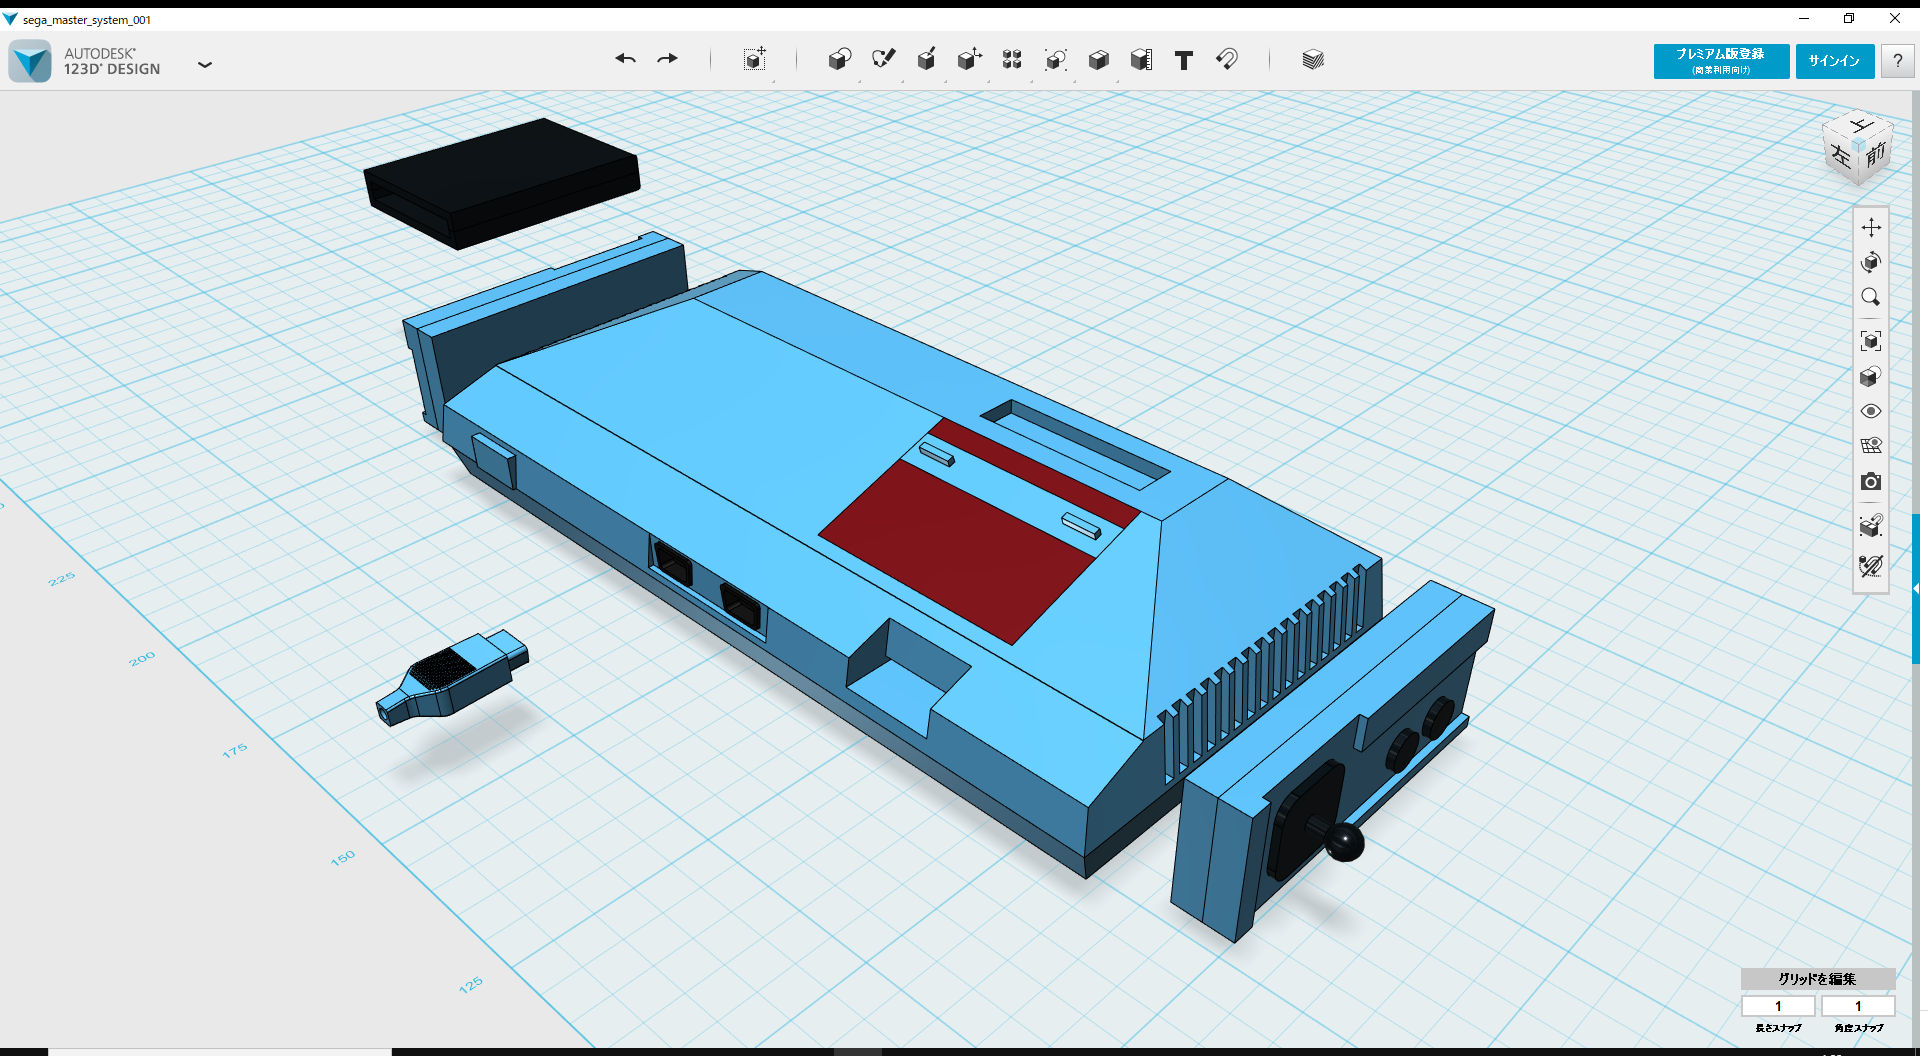Toggle object visibility with the eye icon

pyautogui.click(x=1872, y=411)
